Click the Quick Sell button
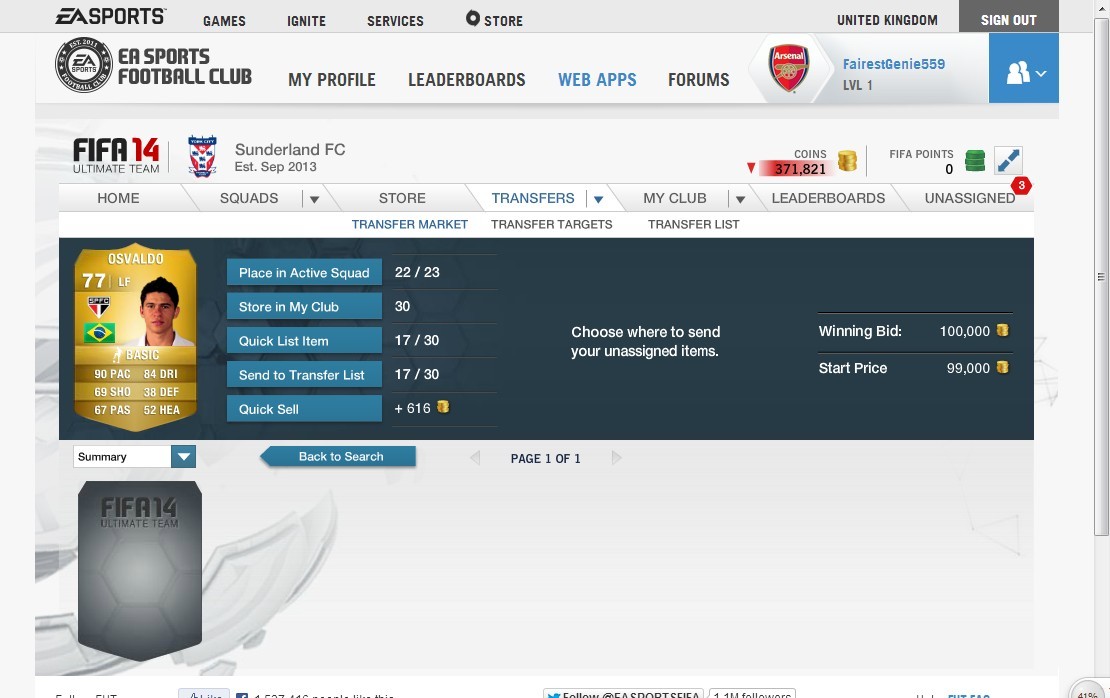 304,409
